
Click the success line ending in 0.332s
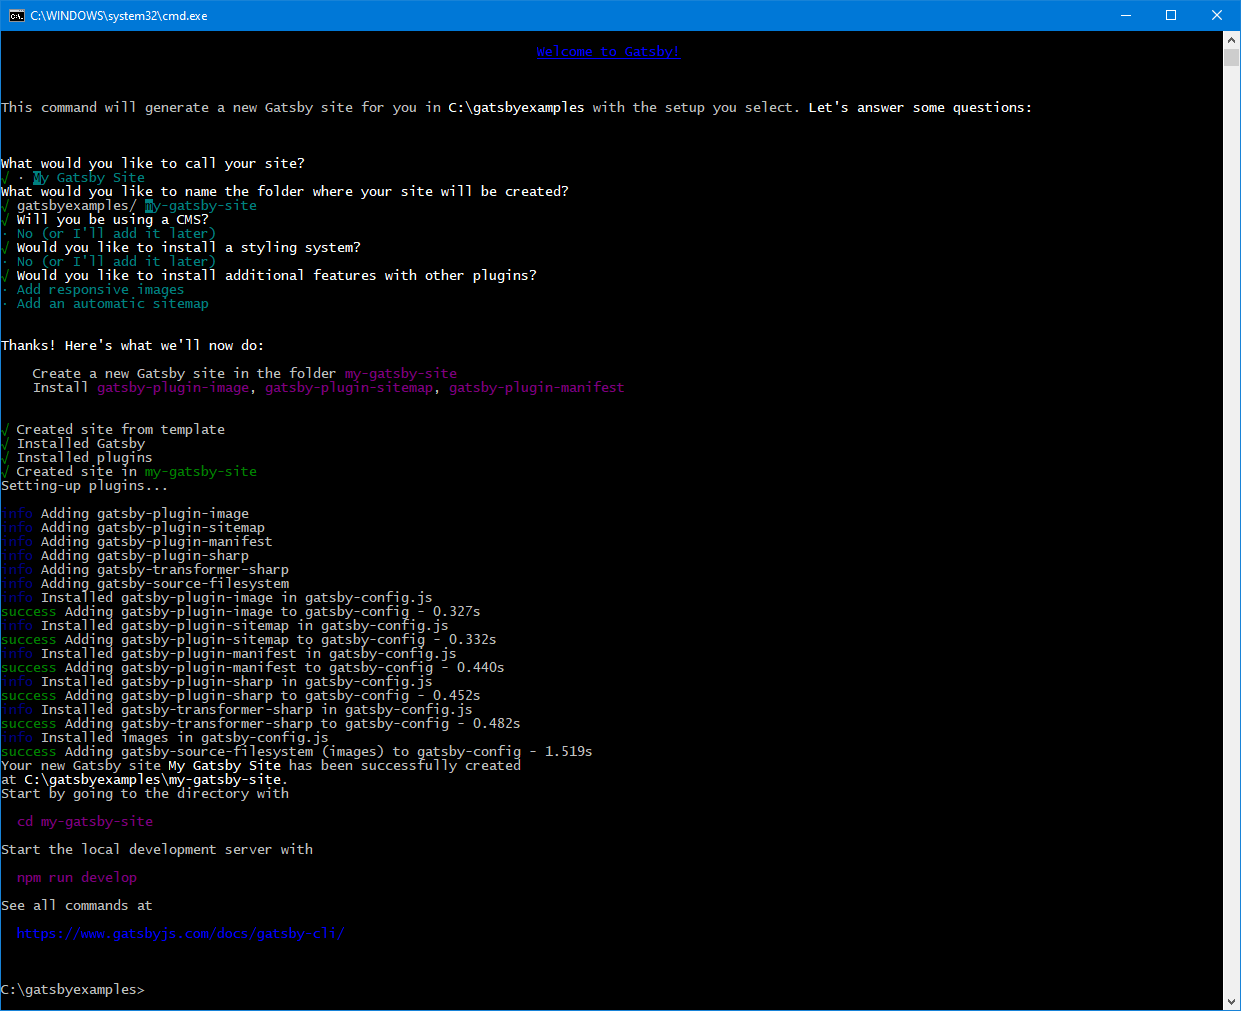click(249, 639)
